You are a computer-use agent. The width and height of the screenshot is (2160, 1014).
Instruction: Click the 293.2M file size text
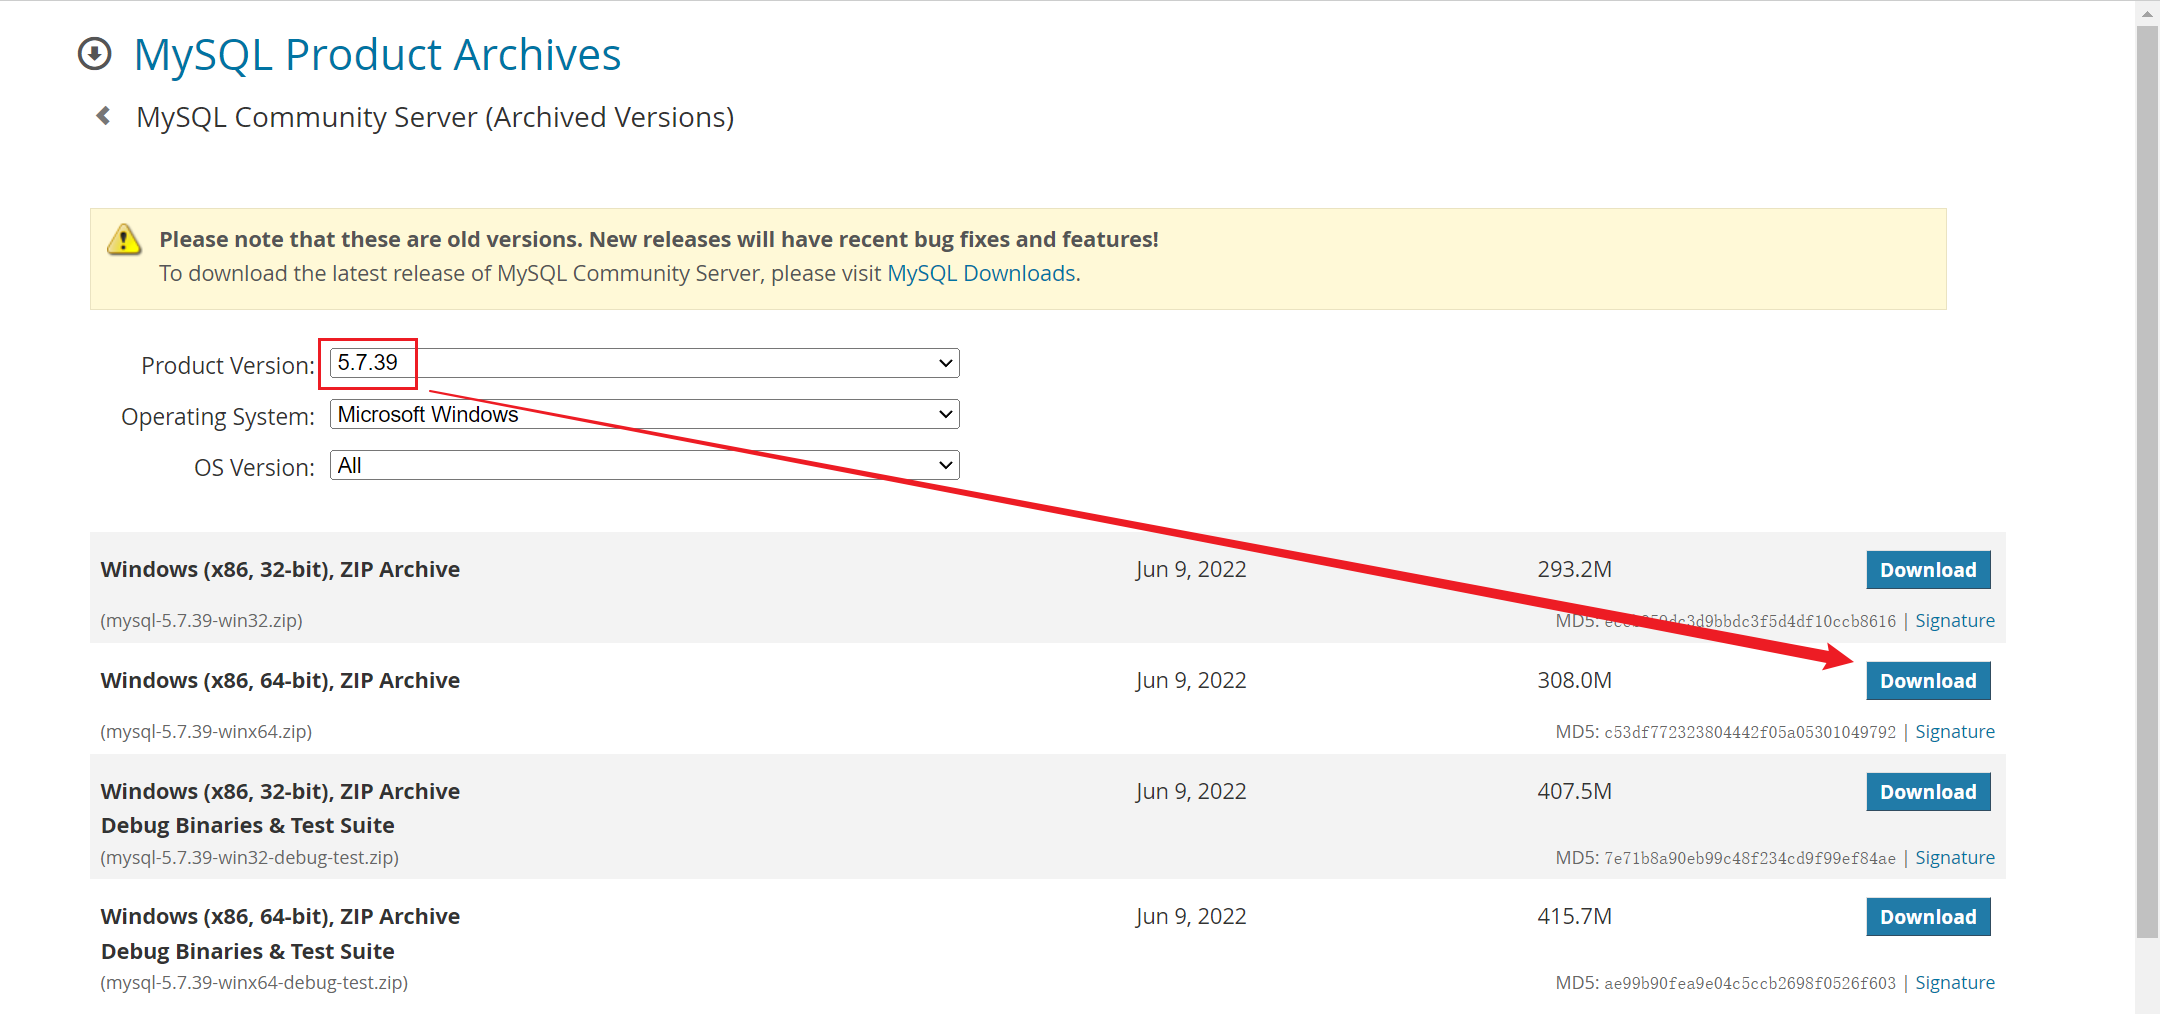1574,570
